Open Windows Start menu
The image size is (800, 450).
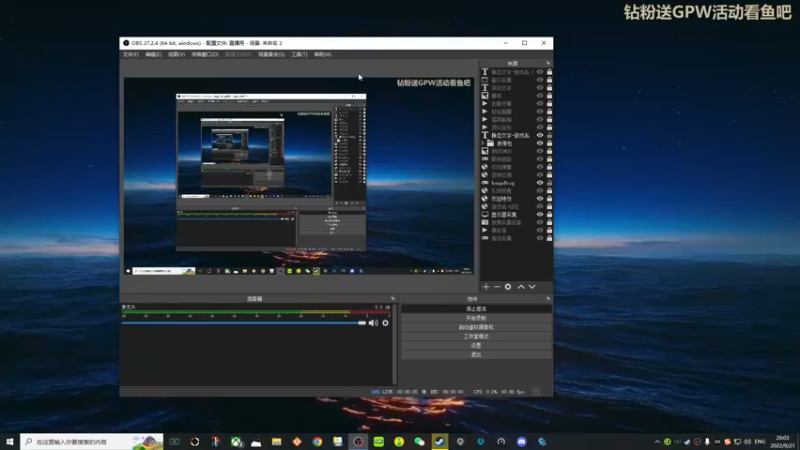(10, 442)
